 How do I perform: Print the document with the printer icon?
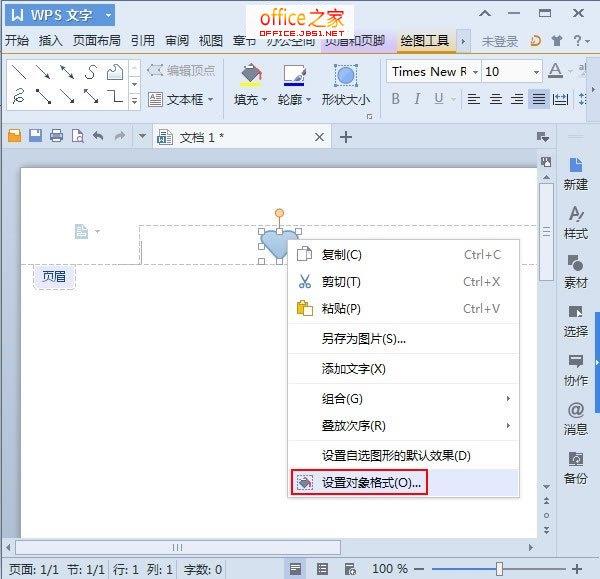click(x=57, y=136)
